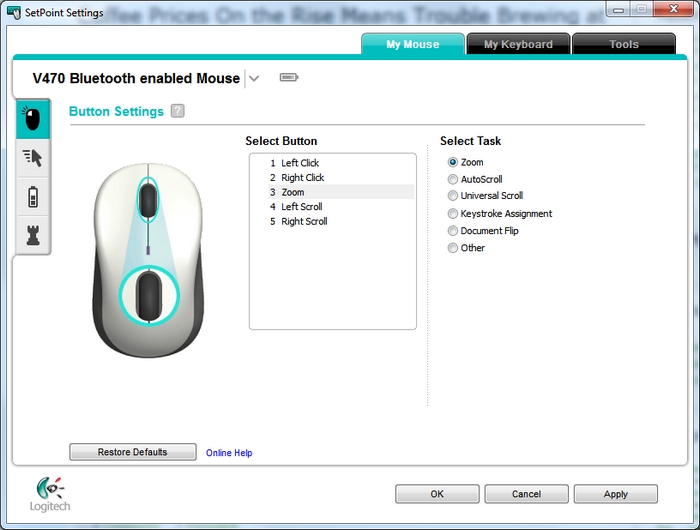Click the Button Settings help question mark
The height and width of the screenshot is (530, 700).
pyautogui.click(x=178, y=111)
